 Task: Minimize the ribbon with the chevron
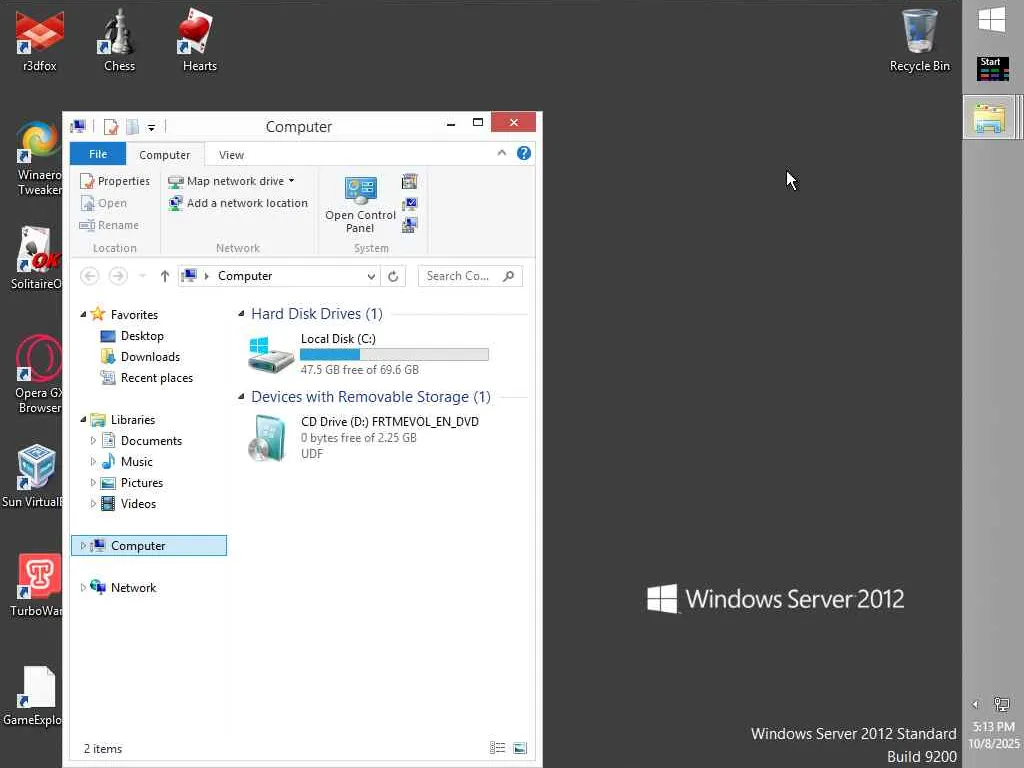tap(502, 153)
